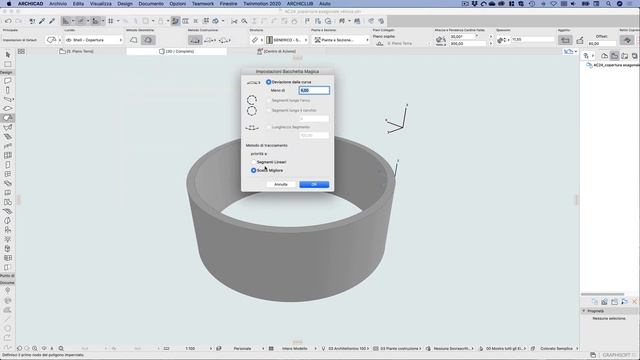640x360 pixels.
Task: Open the Archivio menu
Action: pyautogui.click(x=58, y=4)
